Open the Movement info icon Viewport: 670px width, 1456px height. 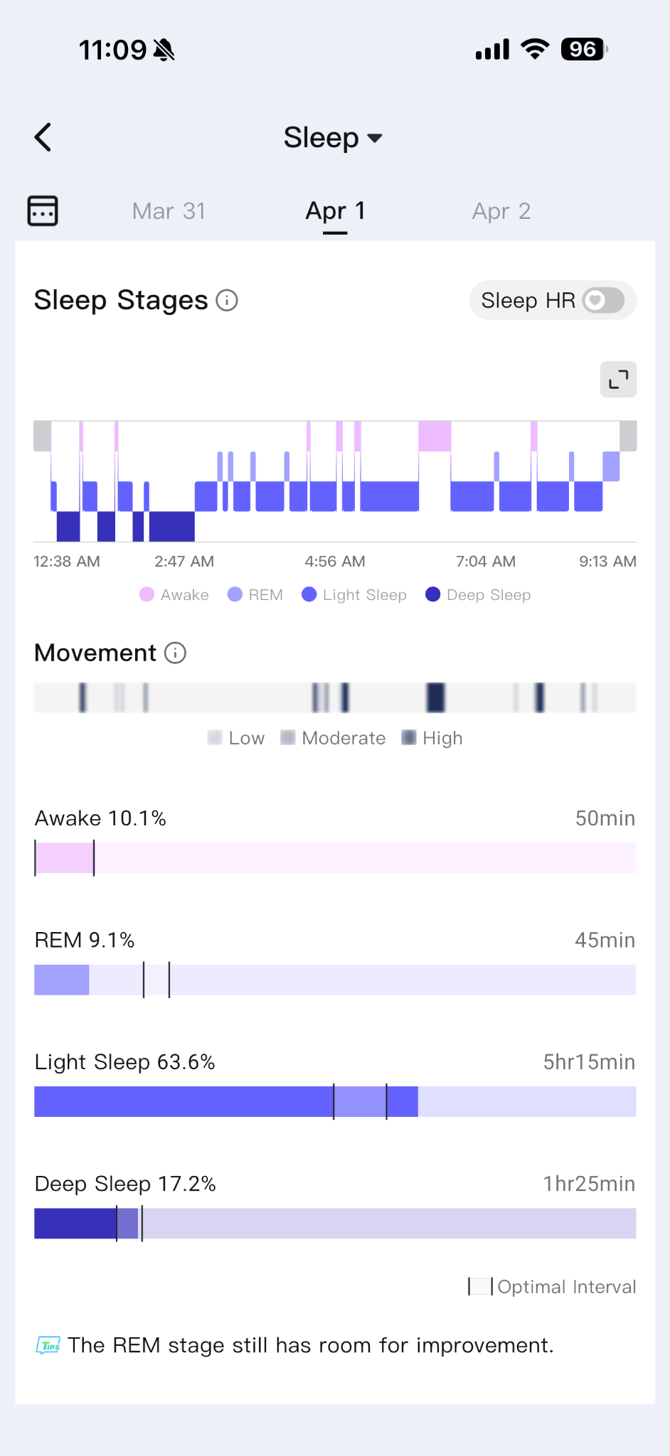tap(175, 653)
